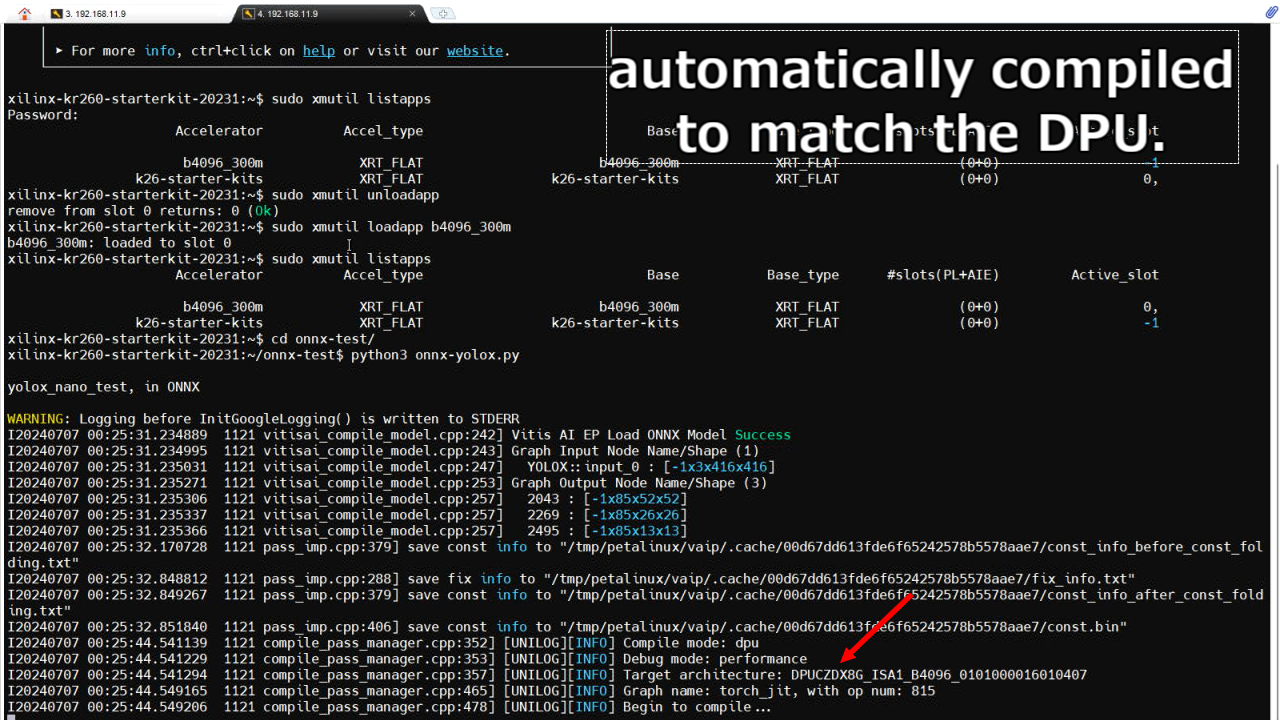Viewport: 1280px width, 720px height.
Task: Click the green 'Success' text in log
Action: click(x=762, y=435)
